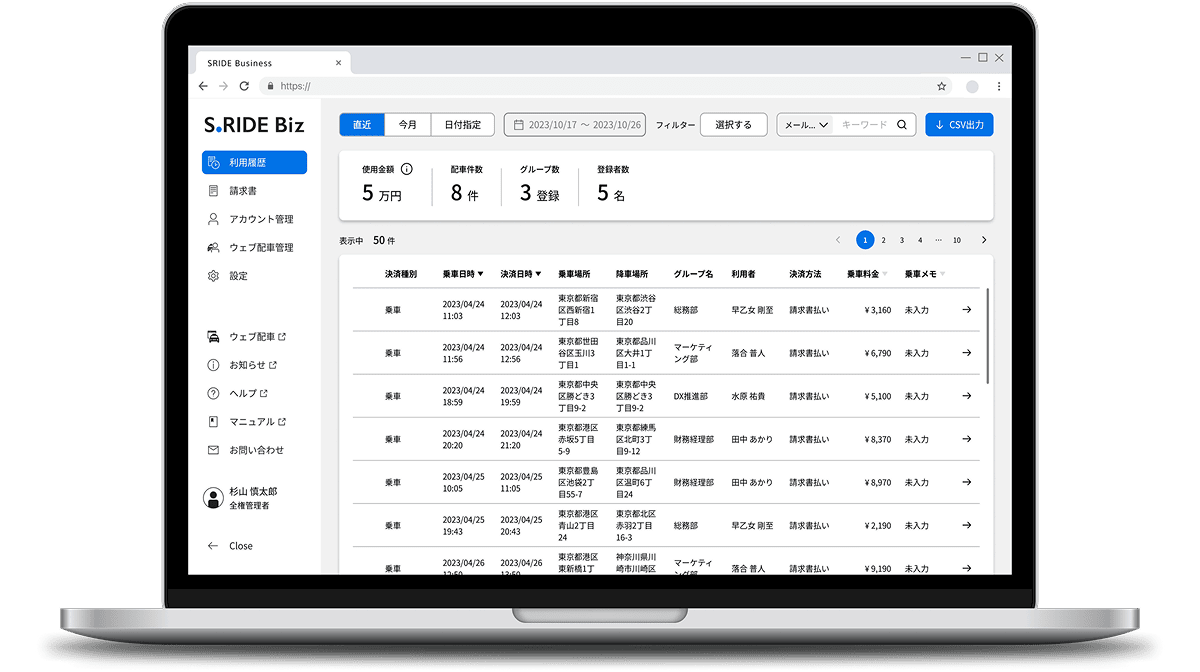Screen dimensions: 1200x672
Task: Open ウェブ配車管理 in the sidebar
Action: 260,247
